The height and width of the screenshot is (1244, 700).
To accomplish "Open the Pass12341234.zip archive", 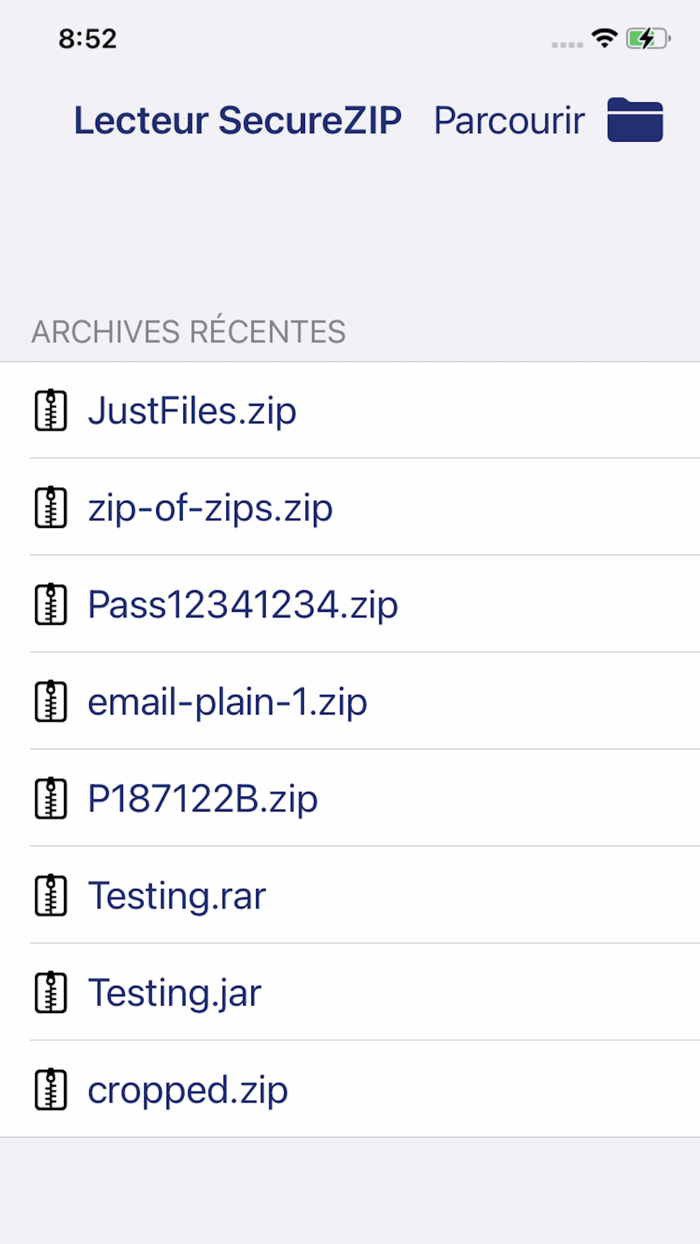I will 243,604.
